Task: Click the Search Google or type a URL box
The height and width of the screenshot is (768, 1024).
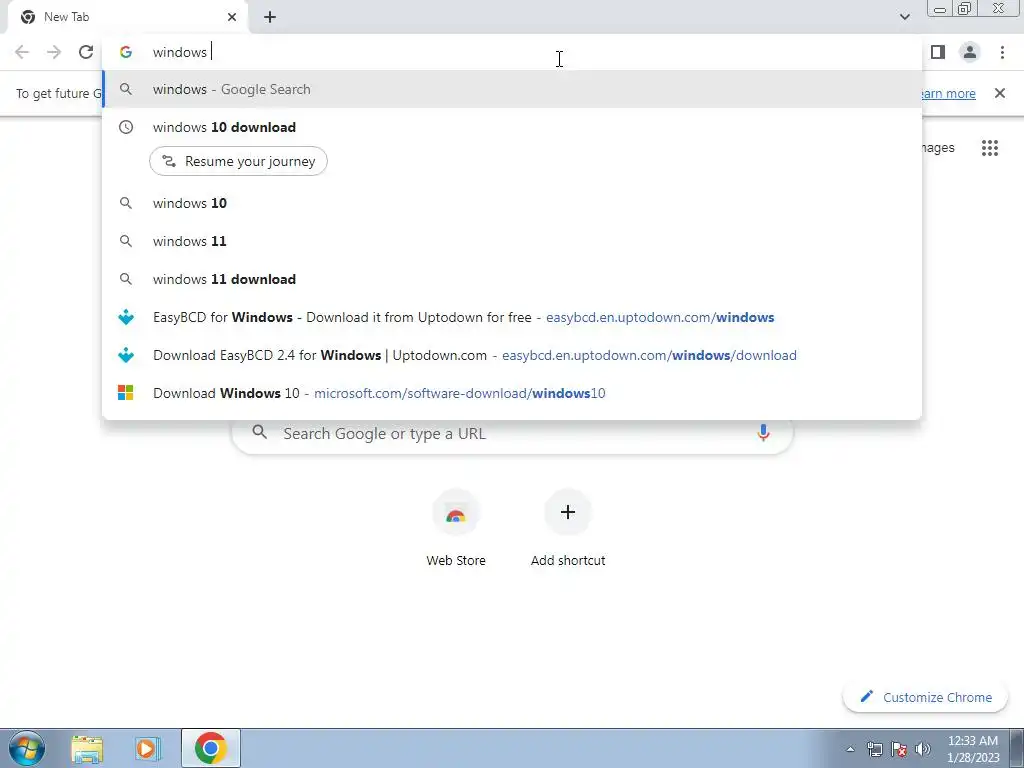Action: pos(512,434)
